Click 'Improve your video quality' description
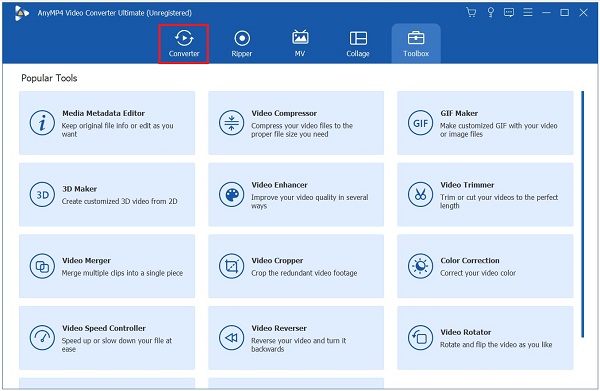Viewport: 600px width, 391px height. (x=310, y=201)
